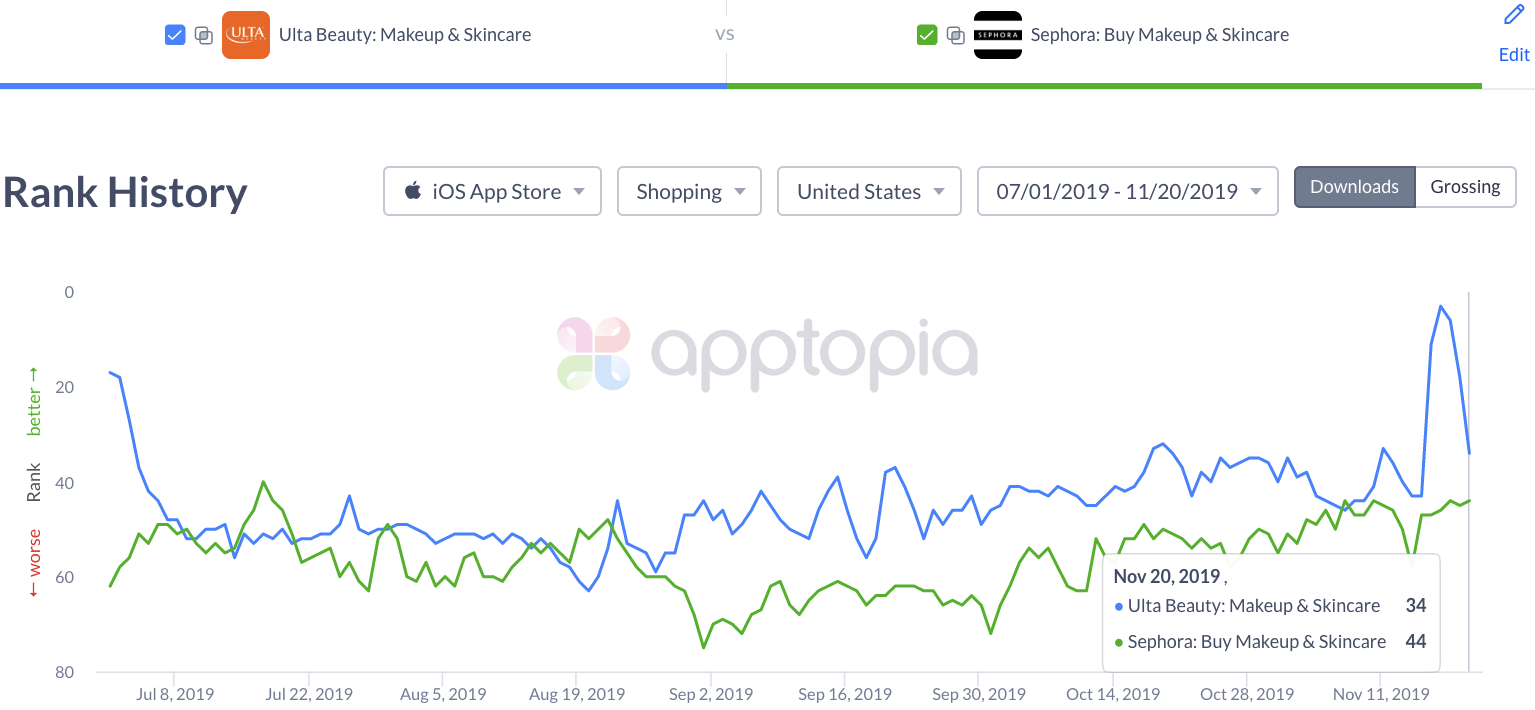1535x710 pixels.
Task: Click the Apple logo in the store dropdown
Action: pyautogui.click(x=413, y=190)
